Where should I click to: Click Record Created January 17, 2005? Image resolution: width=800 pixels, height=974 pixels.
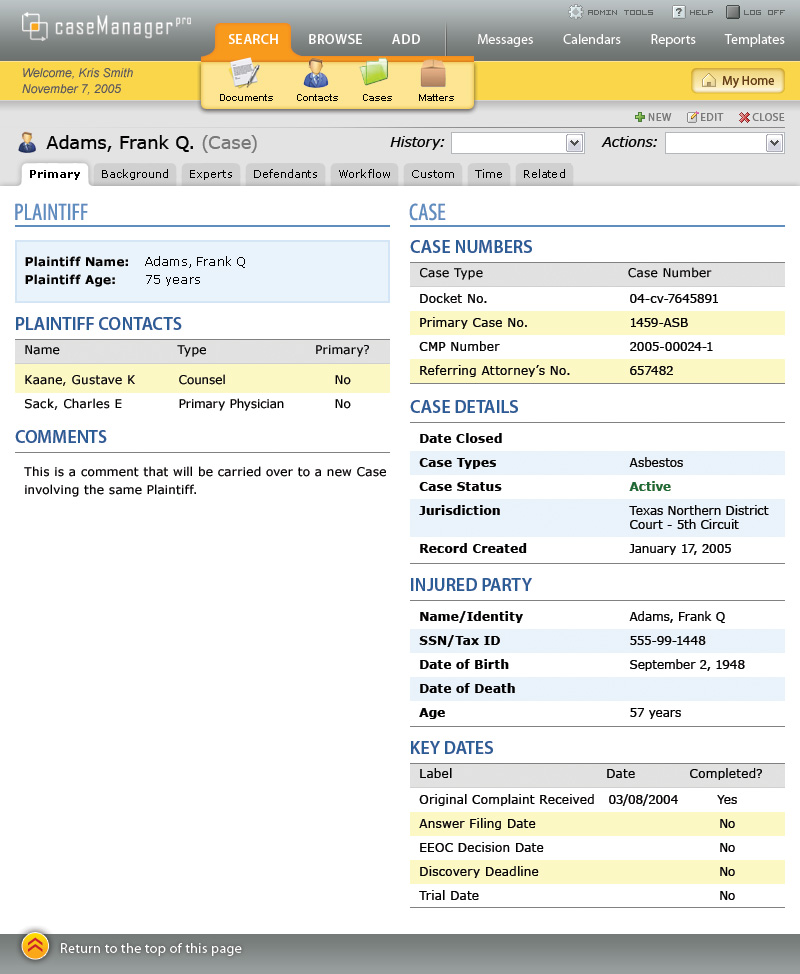coord(680,548)
